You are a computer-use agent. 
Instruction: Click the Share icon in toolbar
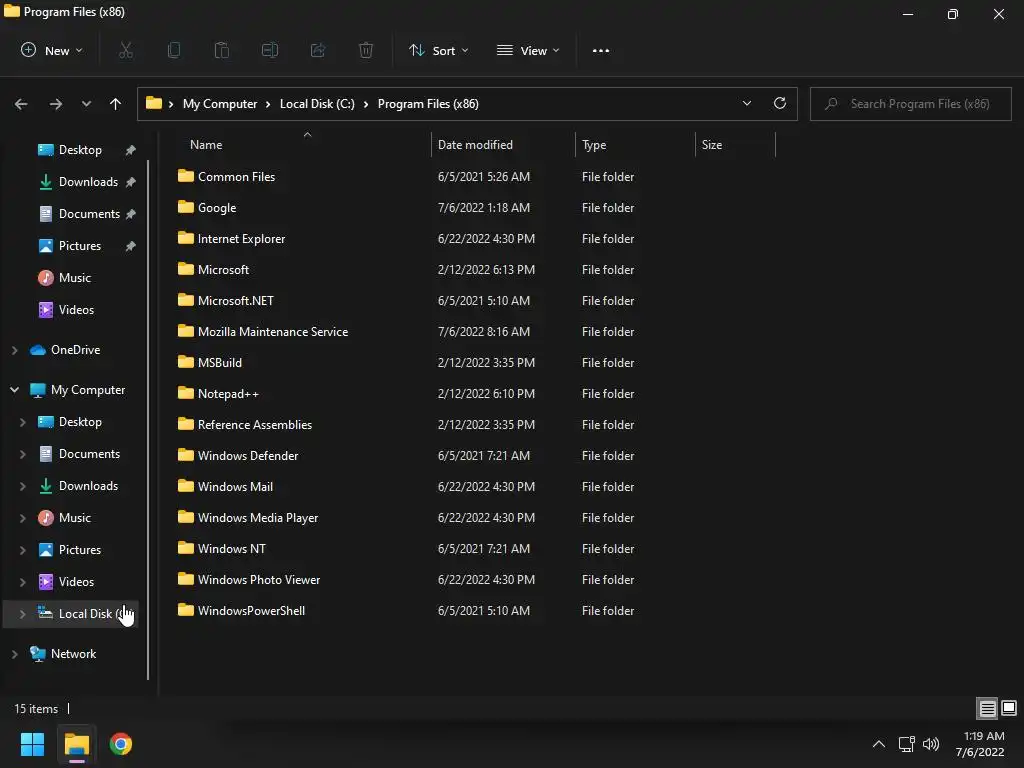pyautogui.click(x=318, y=50)
